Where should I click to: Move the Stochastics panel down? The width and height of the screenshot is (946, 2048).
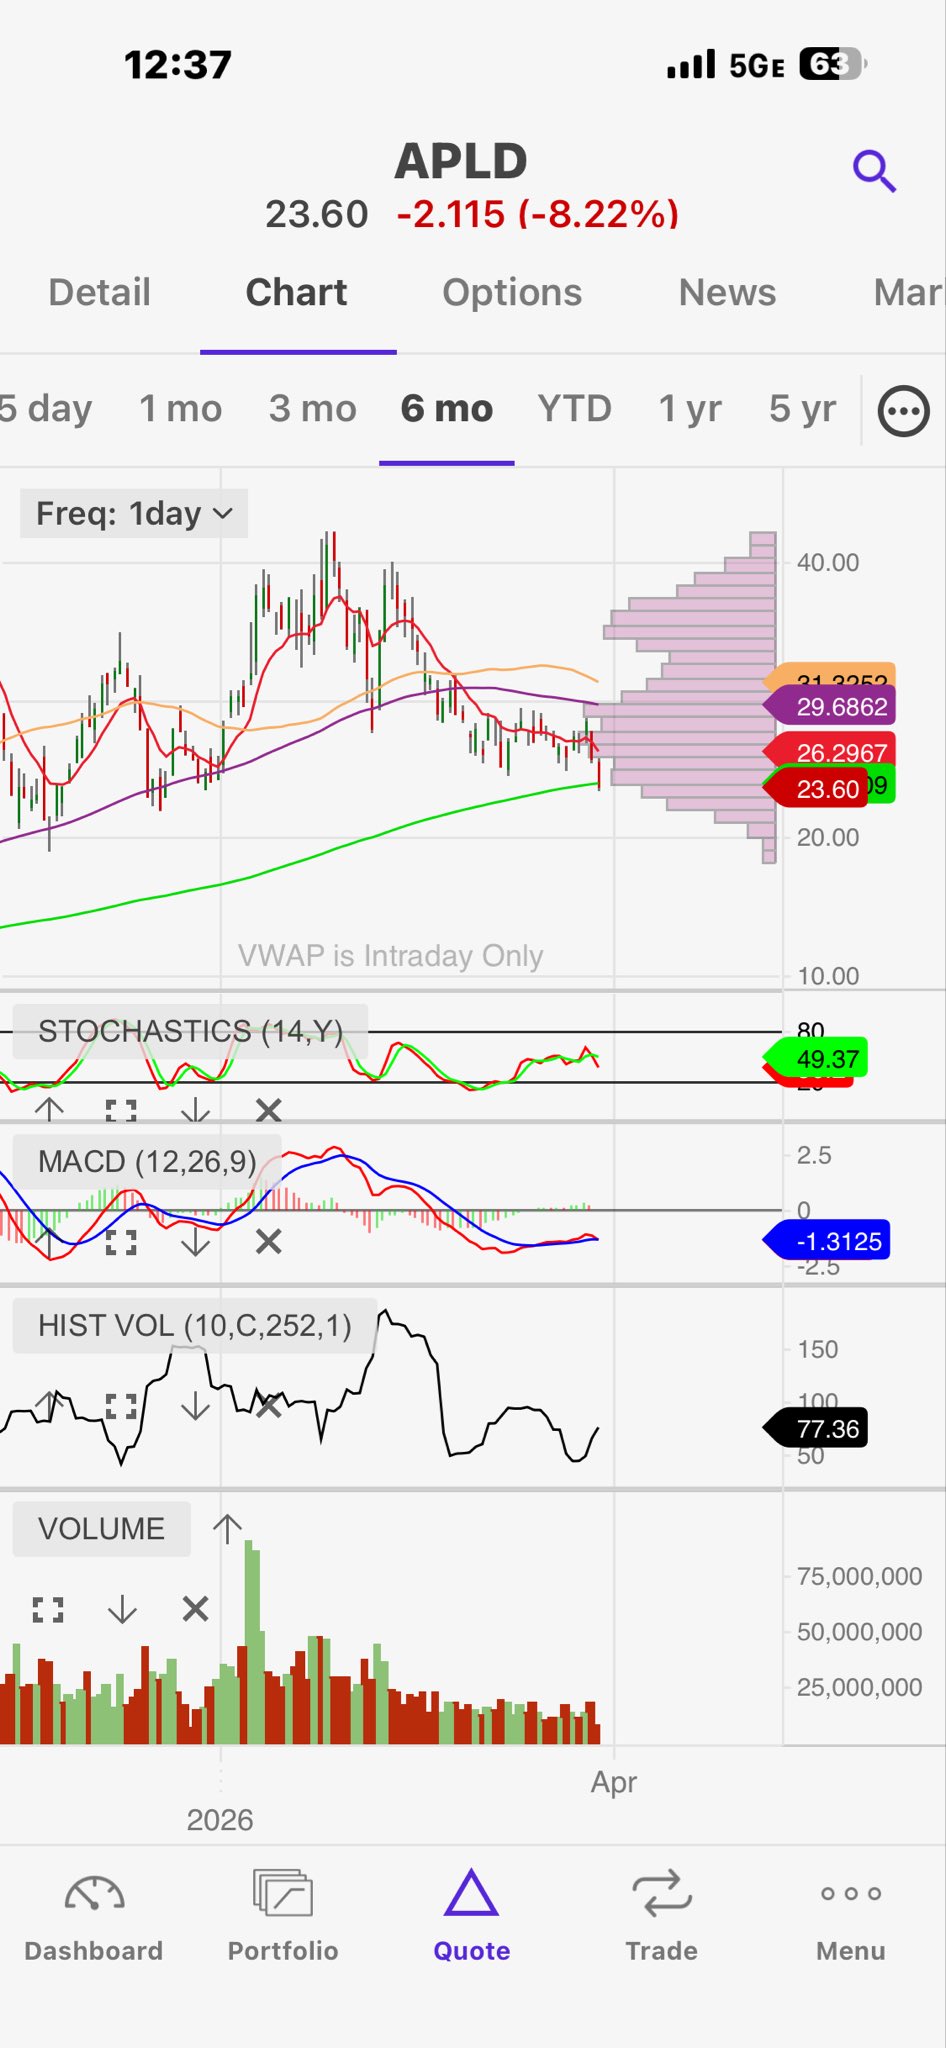tap(195, 1110)
